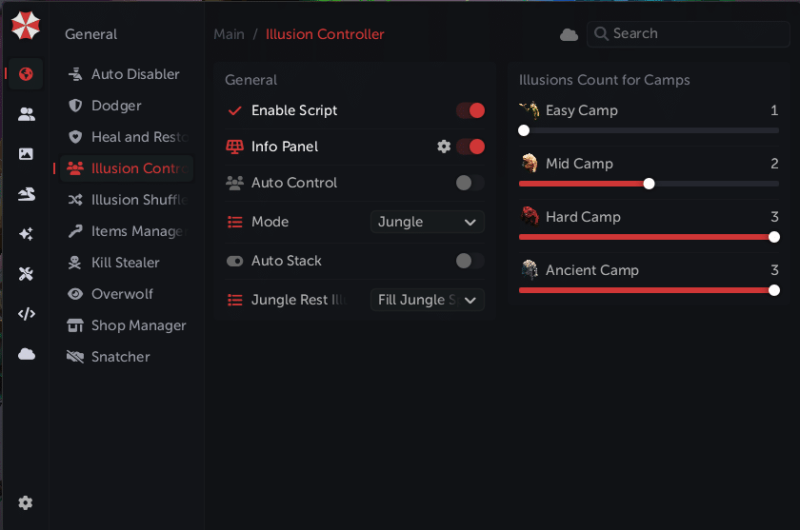
Task: Turn on the Auto Control toggle
Action: (x=470, y=183)
